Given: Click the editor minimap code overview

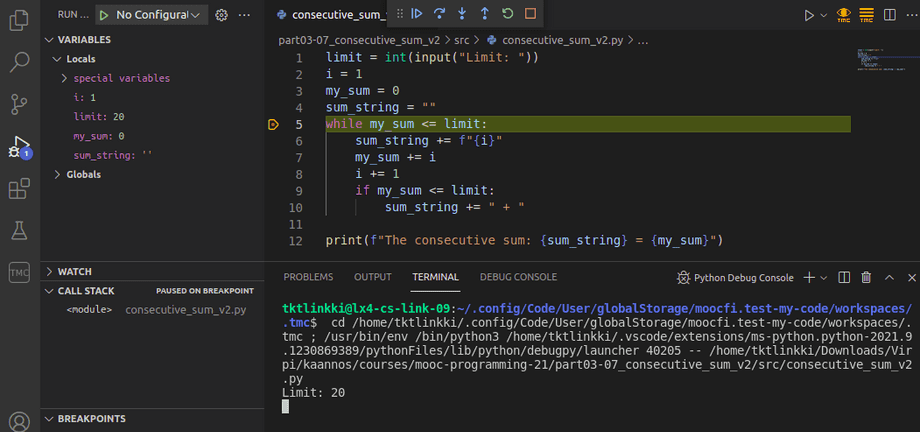Looking at the screenshot, I should pyautogui.click(x=877, y=58).
